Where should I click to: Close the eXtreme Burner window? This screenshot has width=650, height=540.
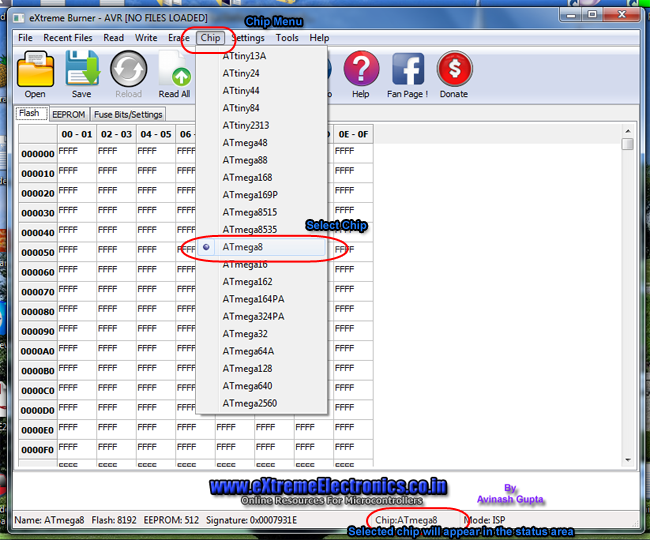pos(621,15)
